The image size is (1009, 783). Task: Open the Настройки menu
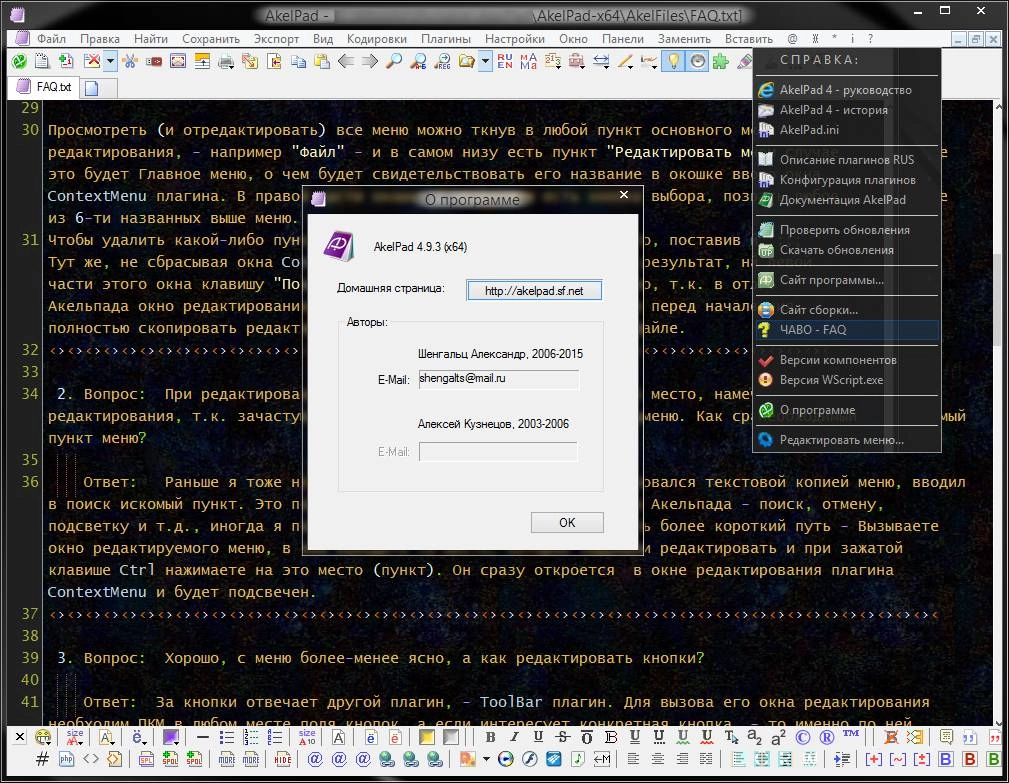point(515,39)
